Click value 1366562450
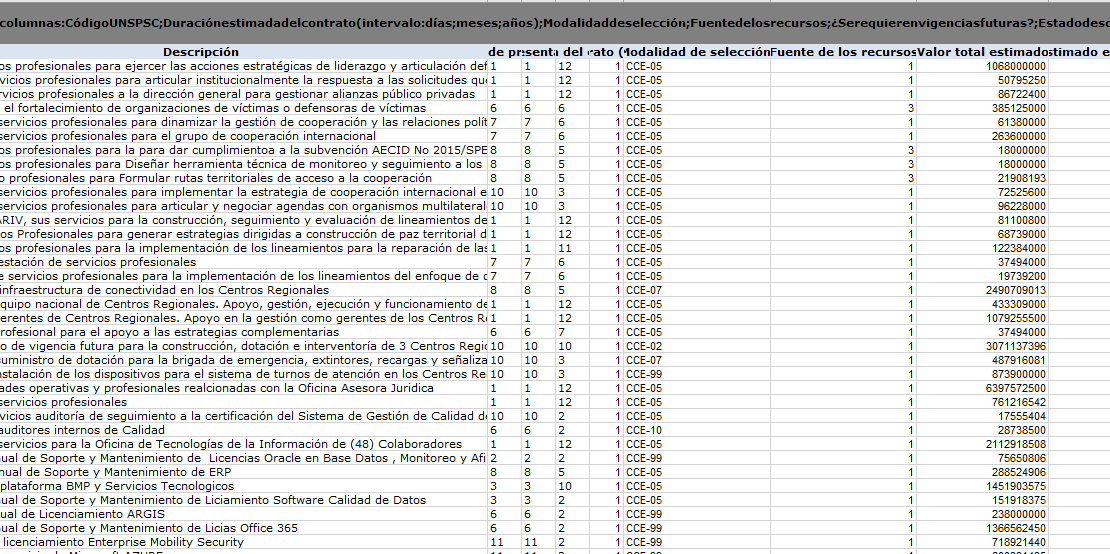The height and width of the screenshot is (554, 1110). coord(983,528)
